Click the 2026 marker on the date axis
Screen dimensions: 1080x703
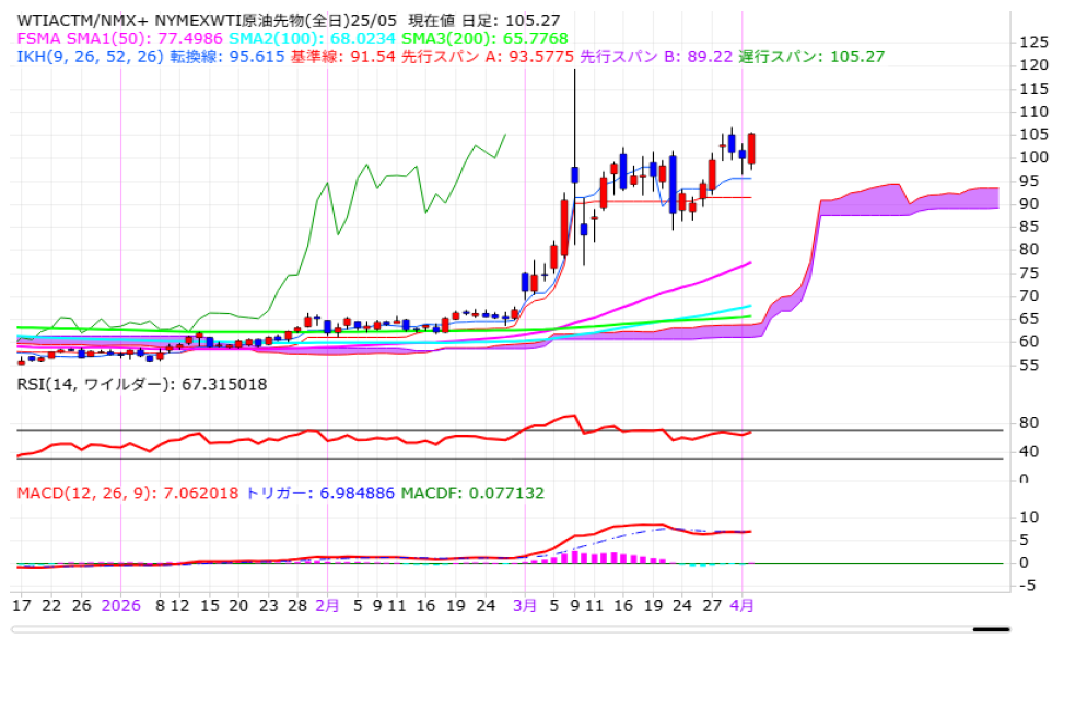121,605
